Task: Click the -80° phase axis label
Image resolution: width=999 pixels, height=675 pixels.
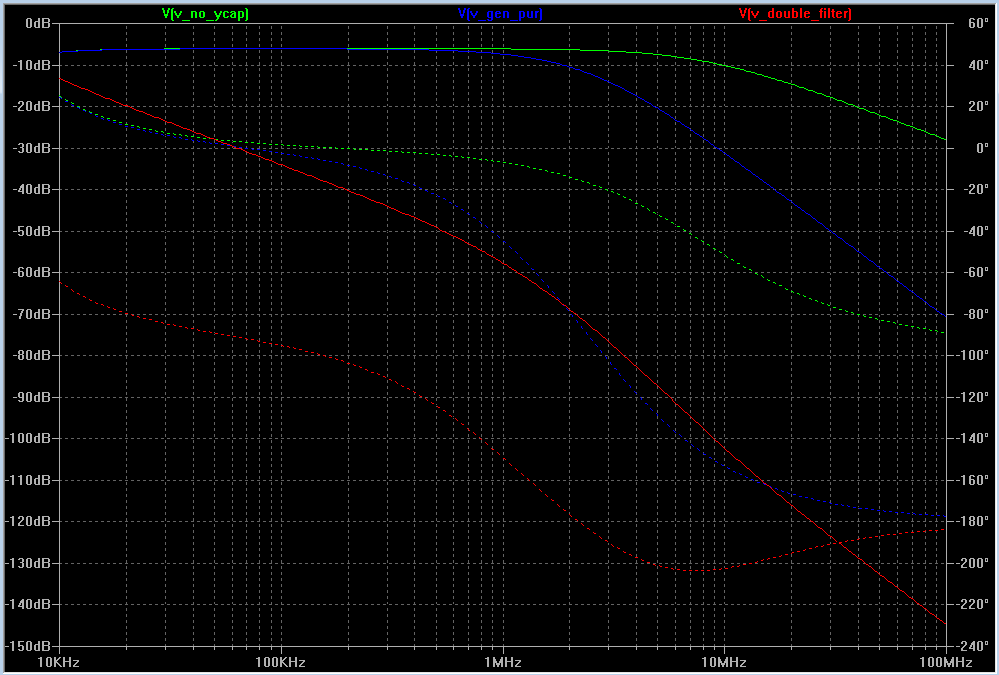Action: [975, 314]
